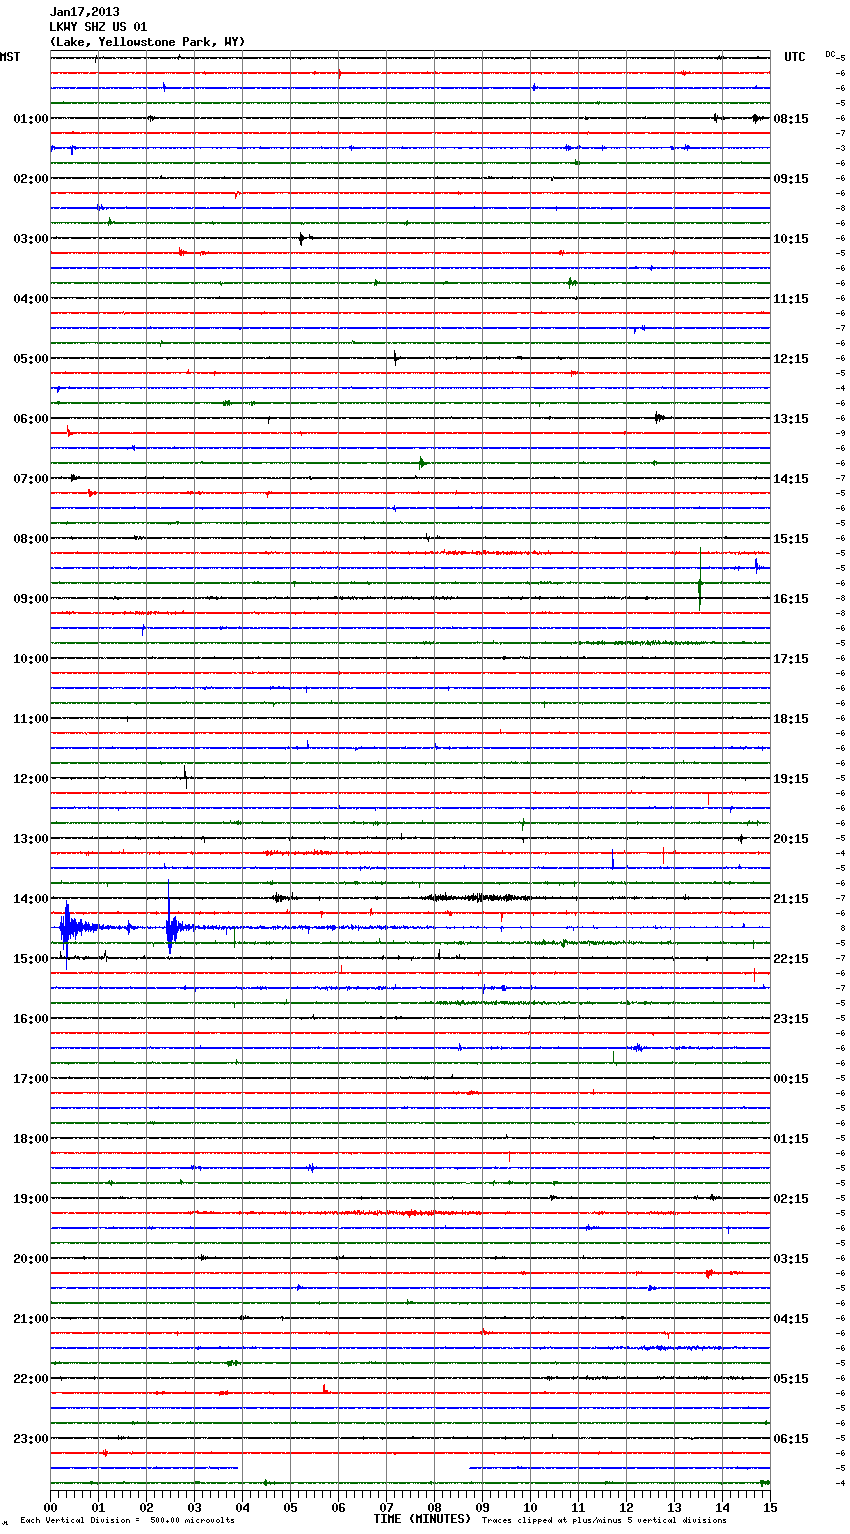Image resolution: width=850 pixels, height=1534 pixels.
Task: Click the black spike on the 12:00 trace
Action: pyautogui.click(x=185, y=778)
